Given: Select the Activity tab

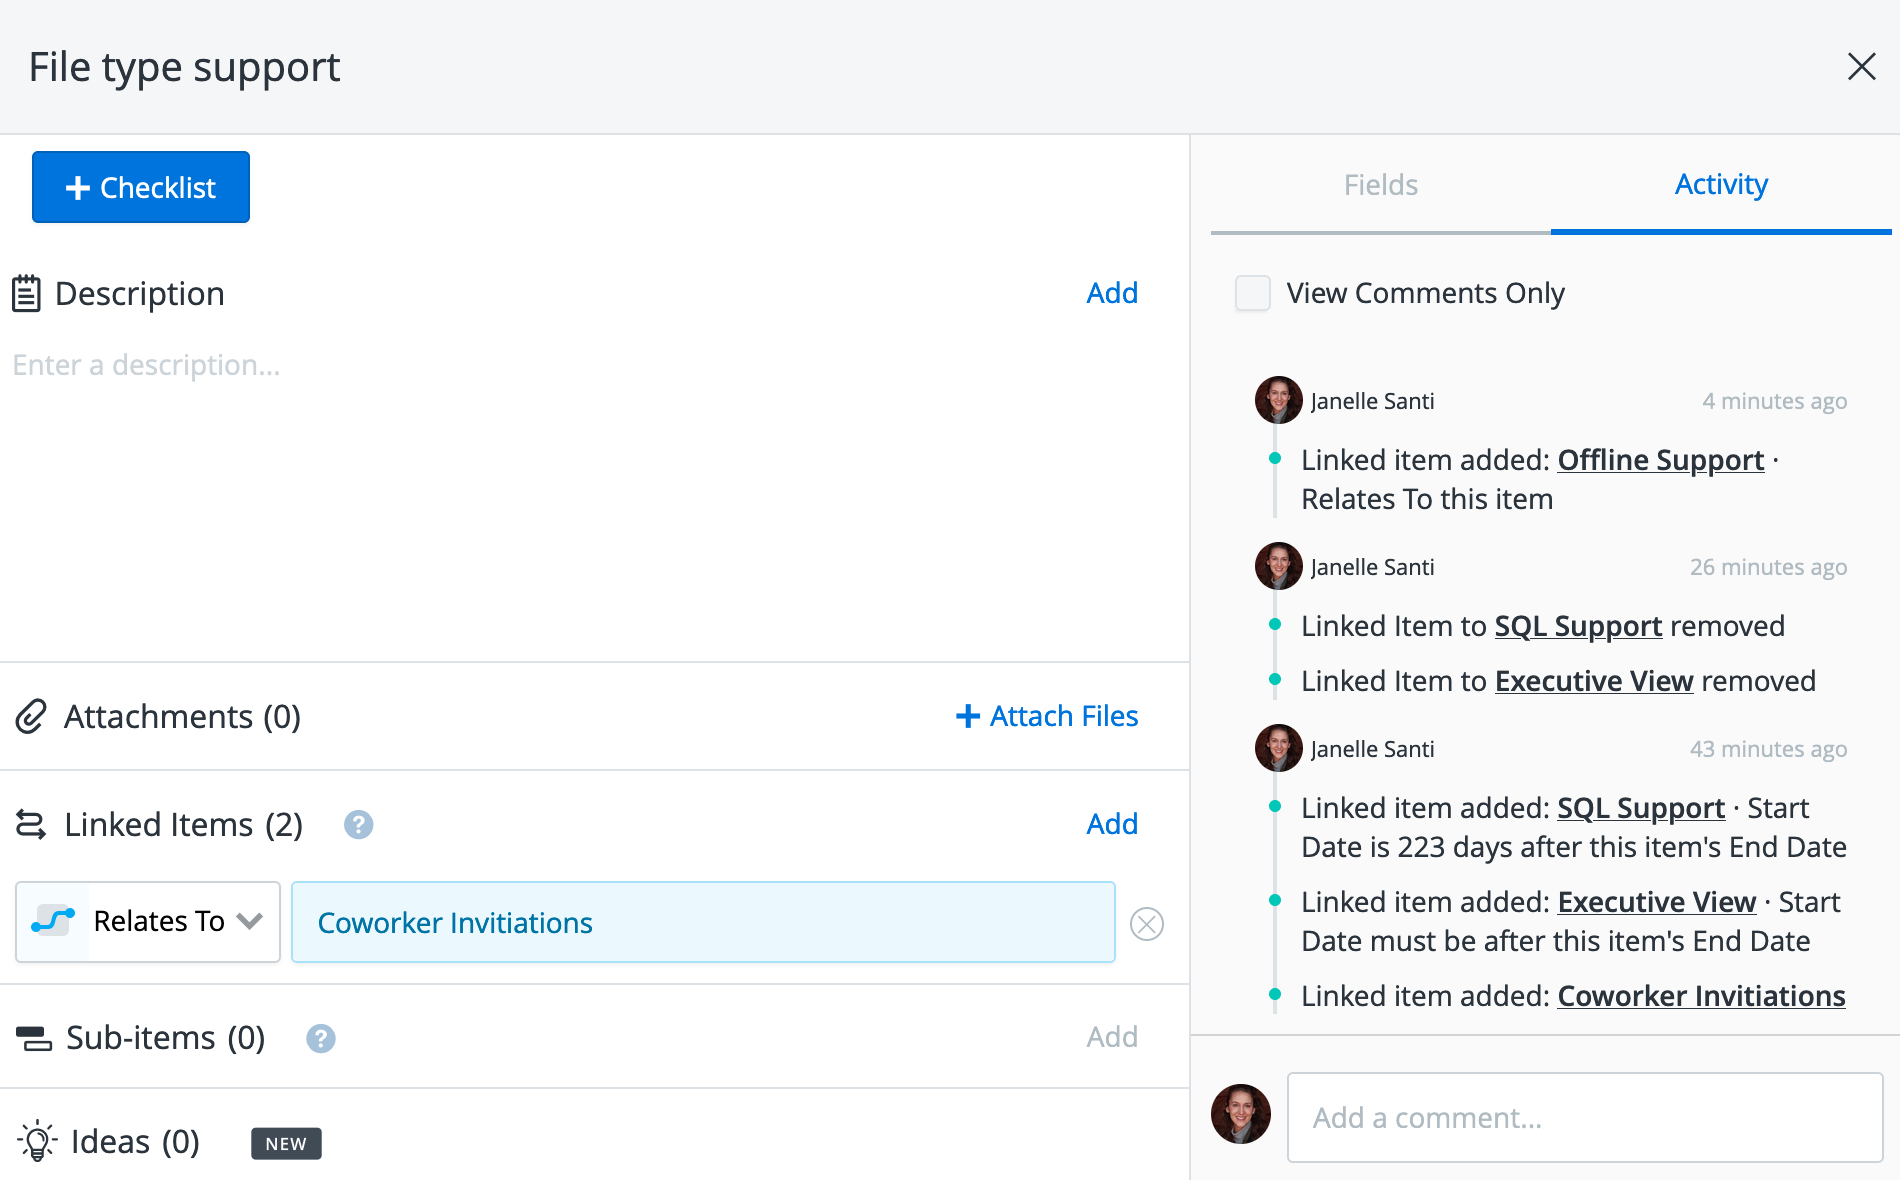Looking at the screenshot, I should coord(1720,185).
